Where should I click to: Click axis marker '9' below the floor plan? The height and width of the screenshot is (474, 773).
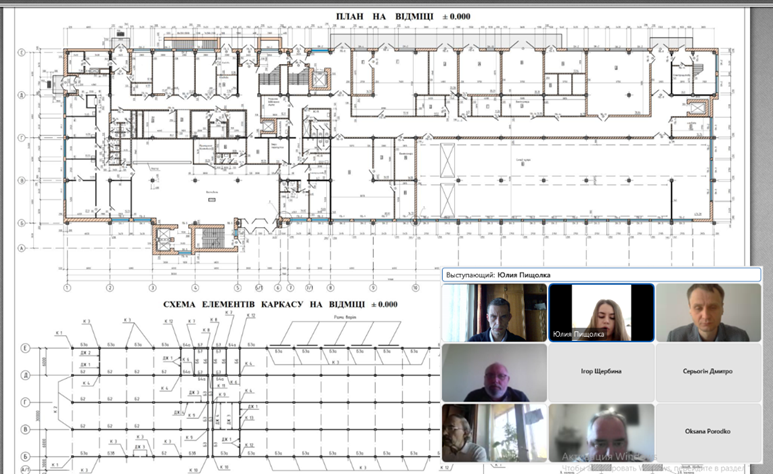[373, 288]
